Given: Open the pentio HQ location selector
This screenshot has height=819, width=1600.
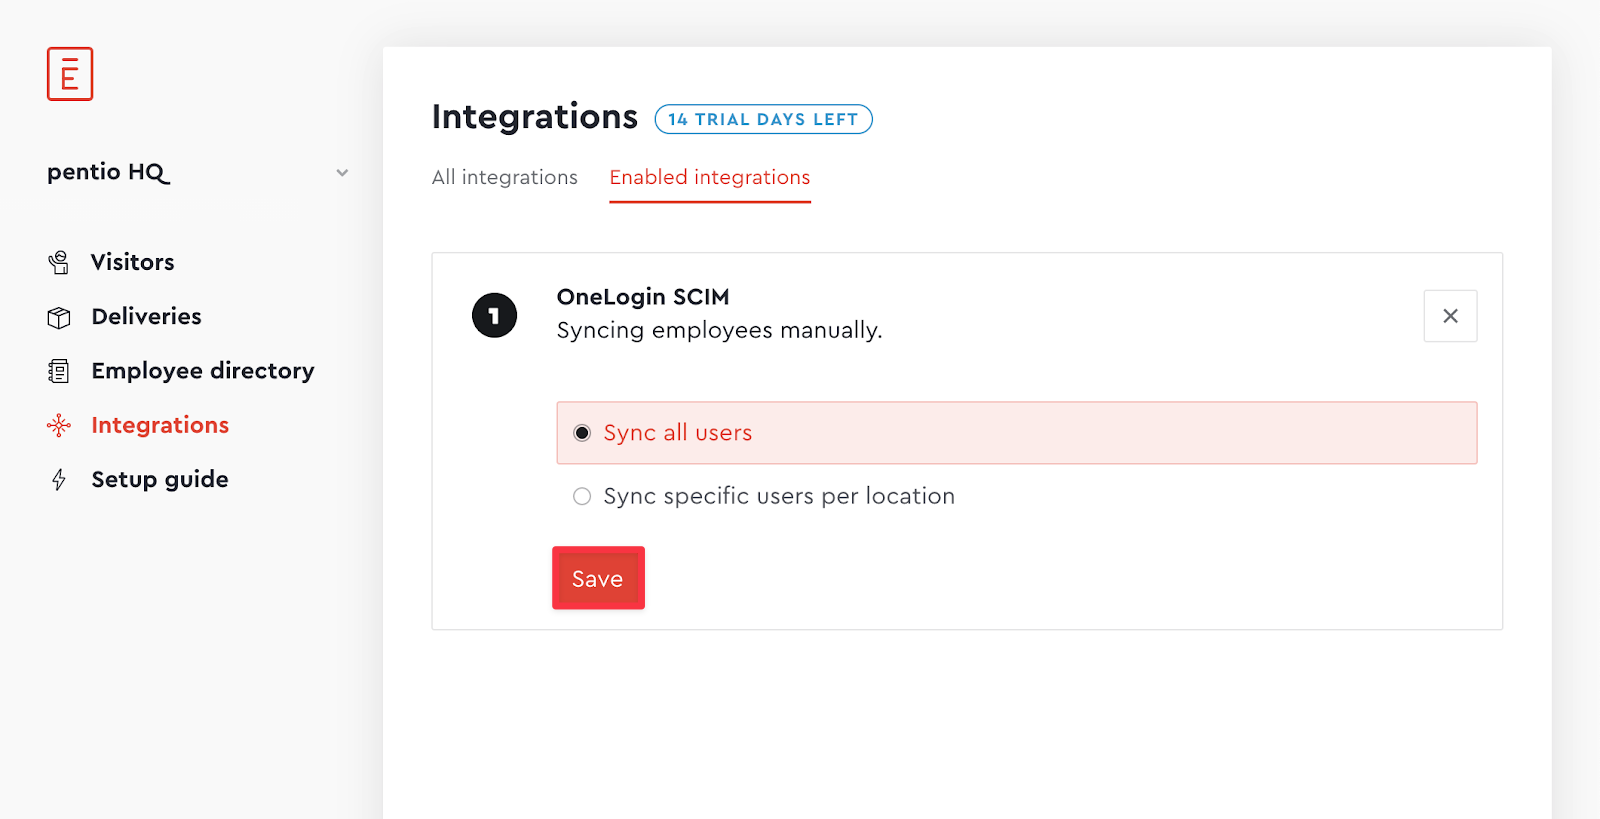Looking at the screenshot, I should (198, 172).
